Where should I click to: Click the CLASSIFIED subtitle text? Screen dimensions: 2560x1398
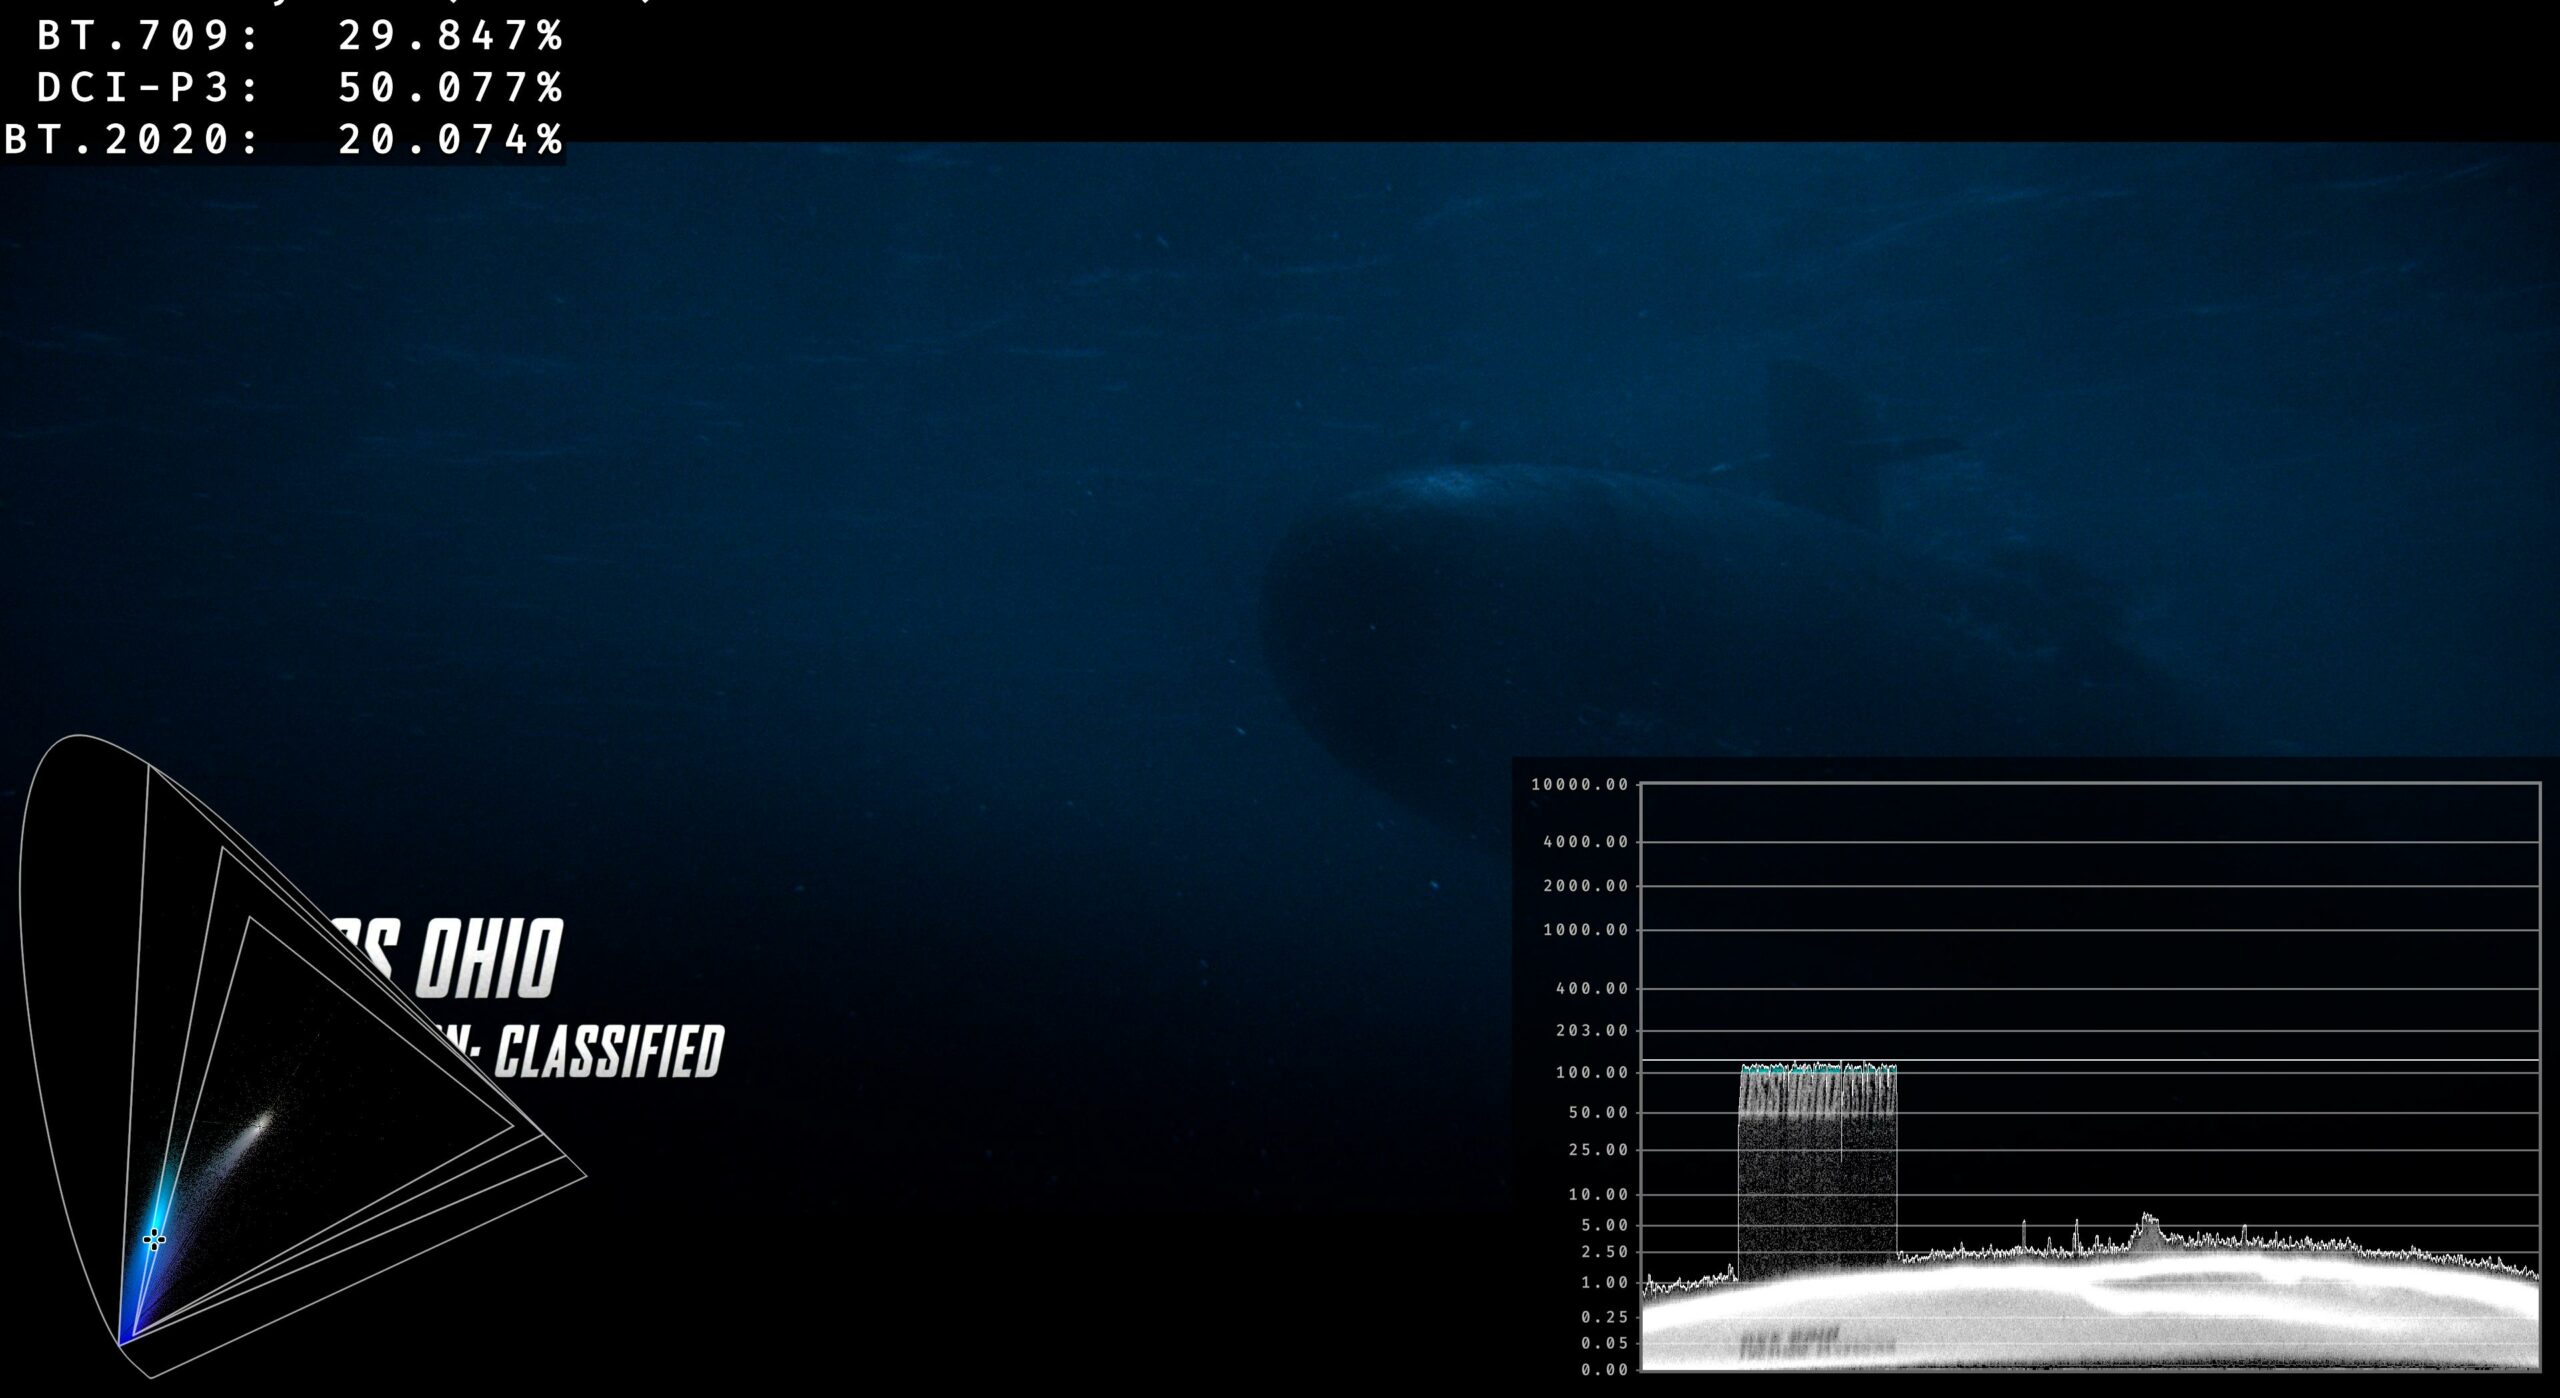click(608, 1052)
